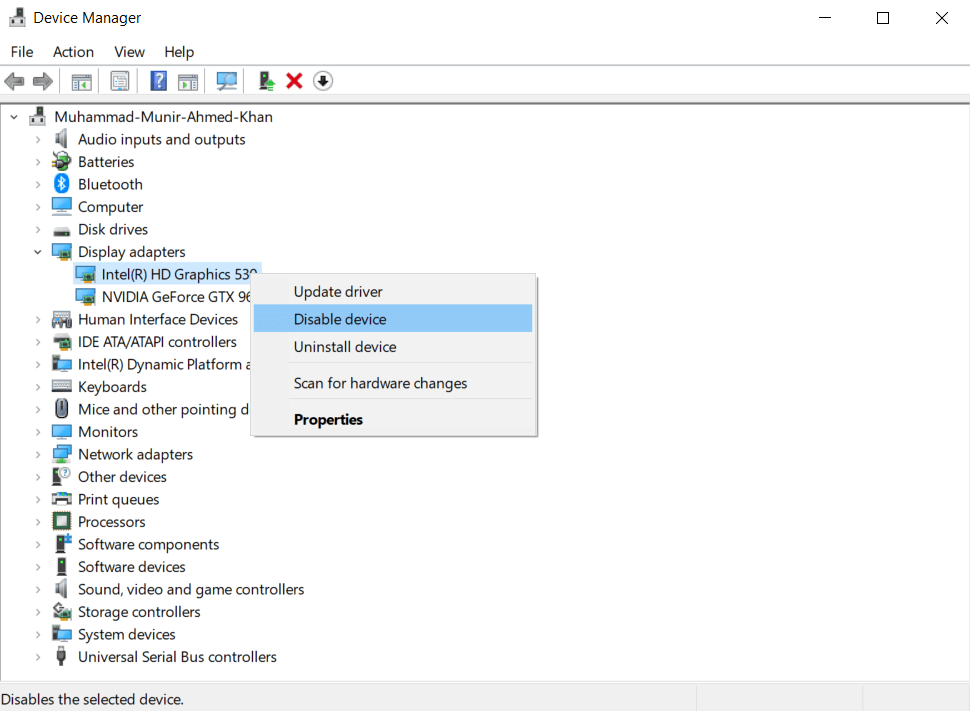
Task: Toggle the console tree visibility icon
Action: pyautogui.click(x=81, y=80)
